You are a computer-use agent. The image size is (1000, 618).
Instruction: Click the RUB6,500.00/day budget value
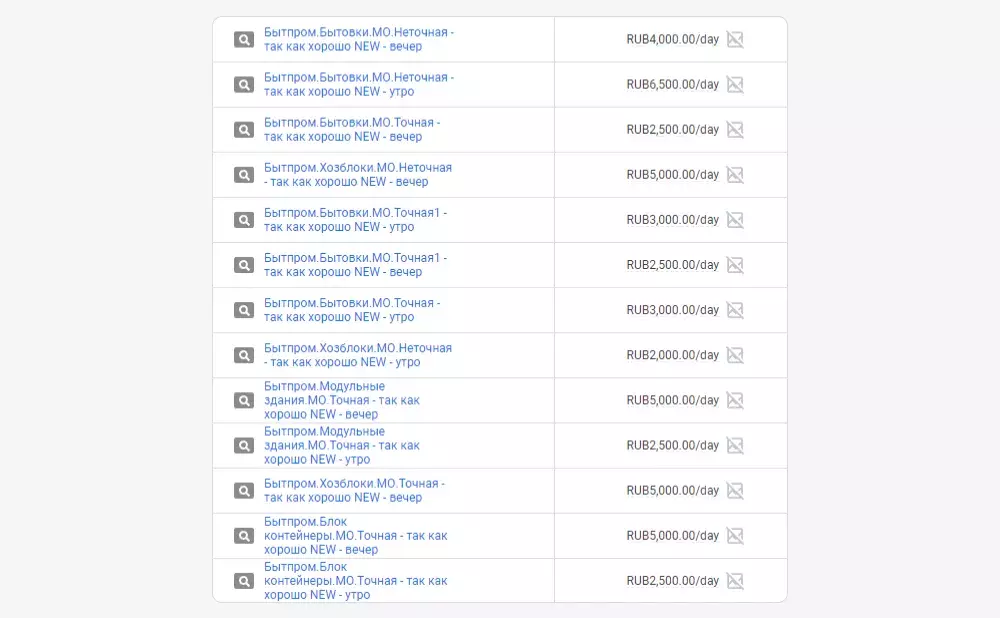[672, 85]
